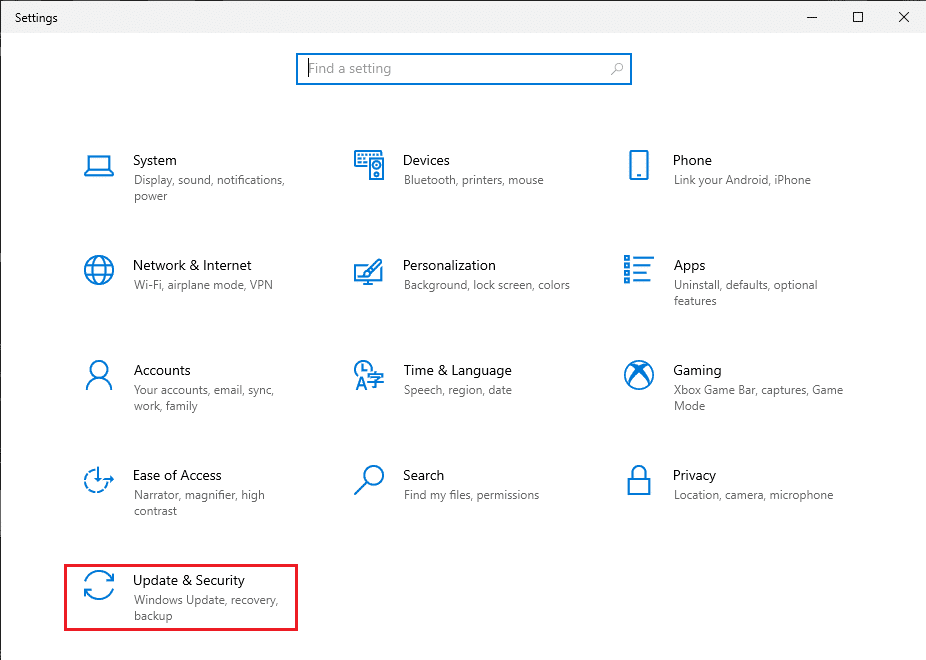Open the Windows Update category
Screen dimensions: 926x660
click(x=189, y=580)
